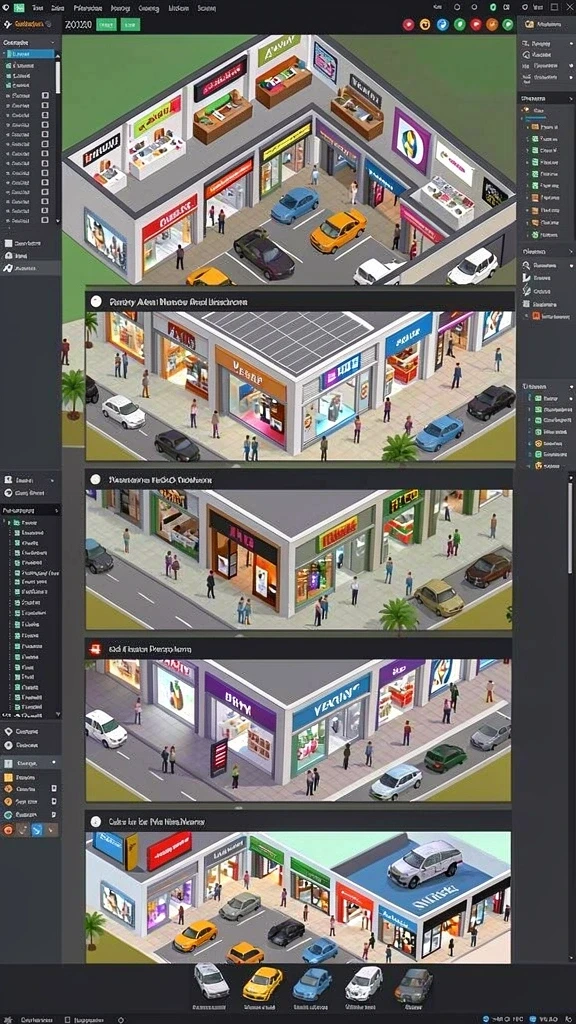576x1024 pixels.
Task: Toggle the checkbox on the first left-panel list row
Action: 45,95
